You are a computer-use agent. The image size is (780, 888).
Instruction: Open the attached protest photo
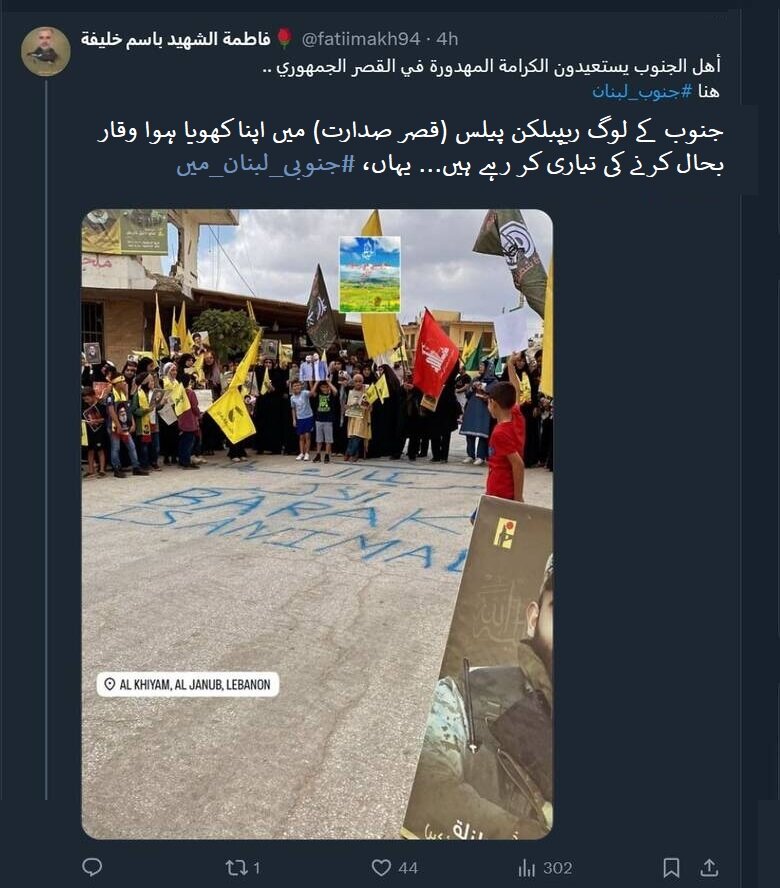click(x=317, y=524)
